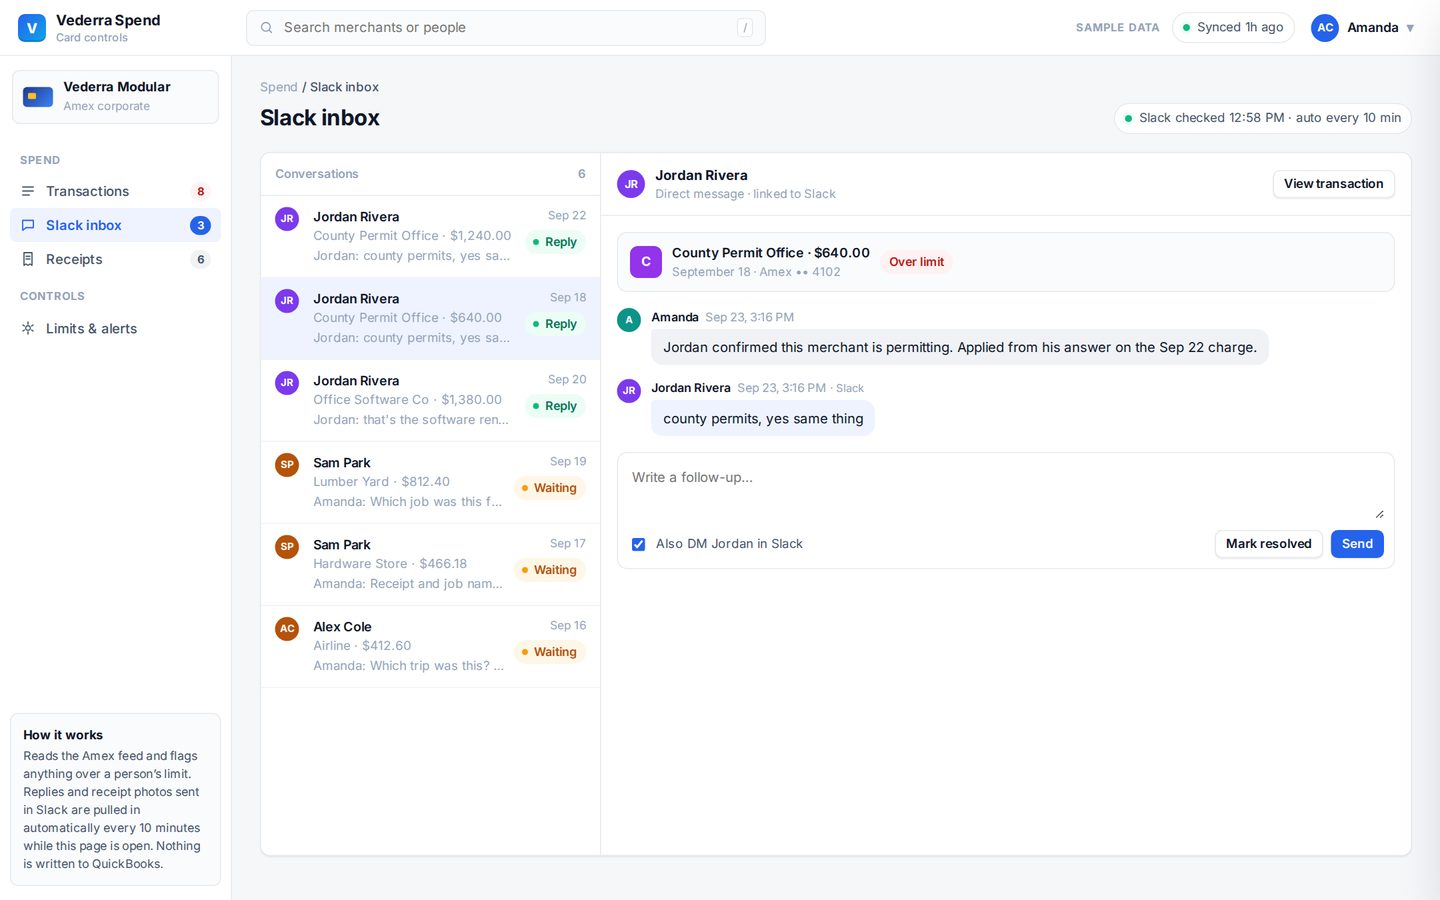Click the purple C merchant icon
1440x900 pixels.
[646, 262]
